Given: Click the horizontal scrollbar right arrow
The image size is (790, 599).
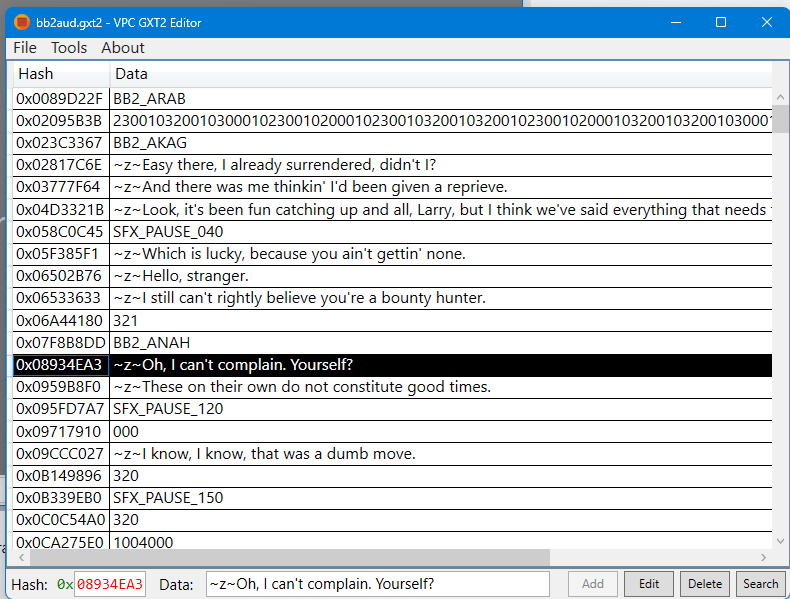Looking at the screenshot, I should coord(763,557).
